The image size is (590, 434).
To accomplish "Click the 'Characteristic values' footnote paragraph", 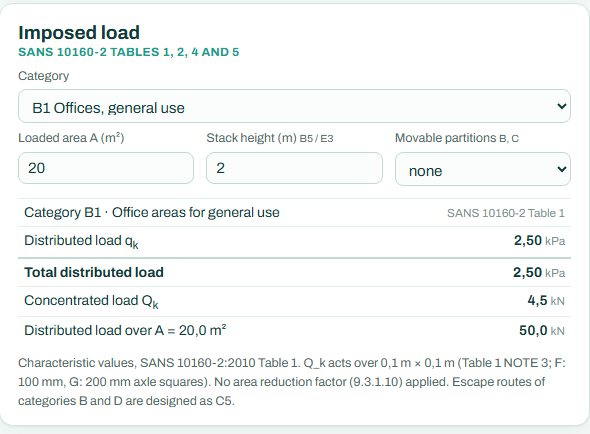I will (x=292, y=382).
